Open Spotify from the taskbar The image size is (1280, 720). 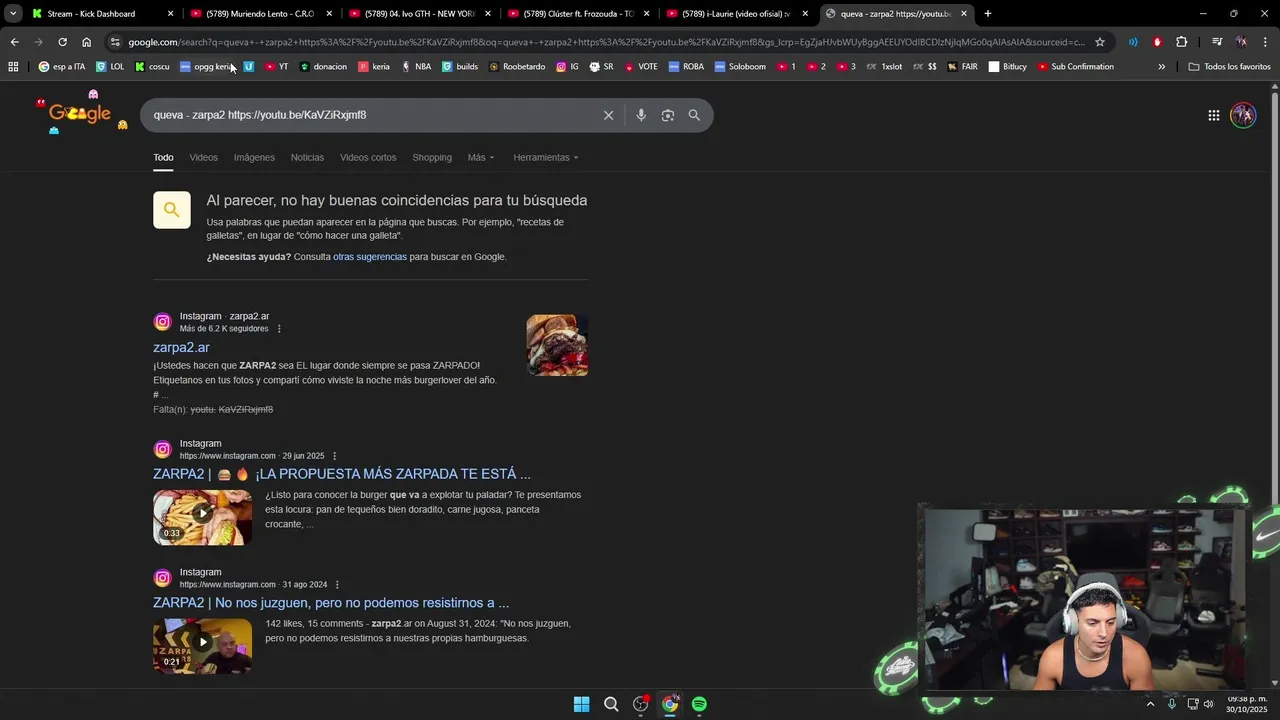click(699, 704)
